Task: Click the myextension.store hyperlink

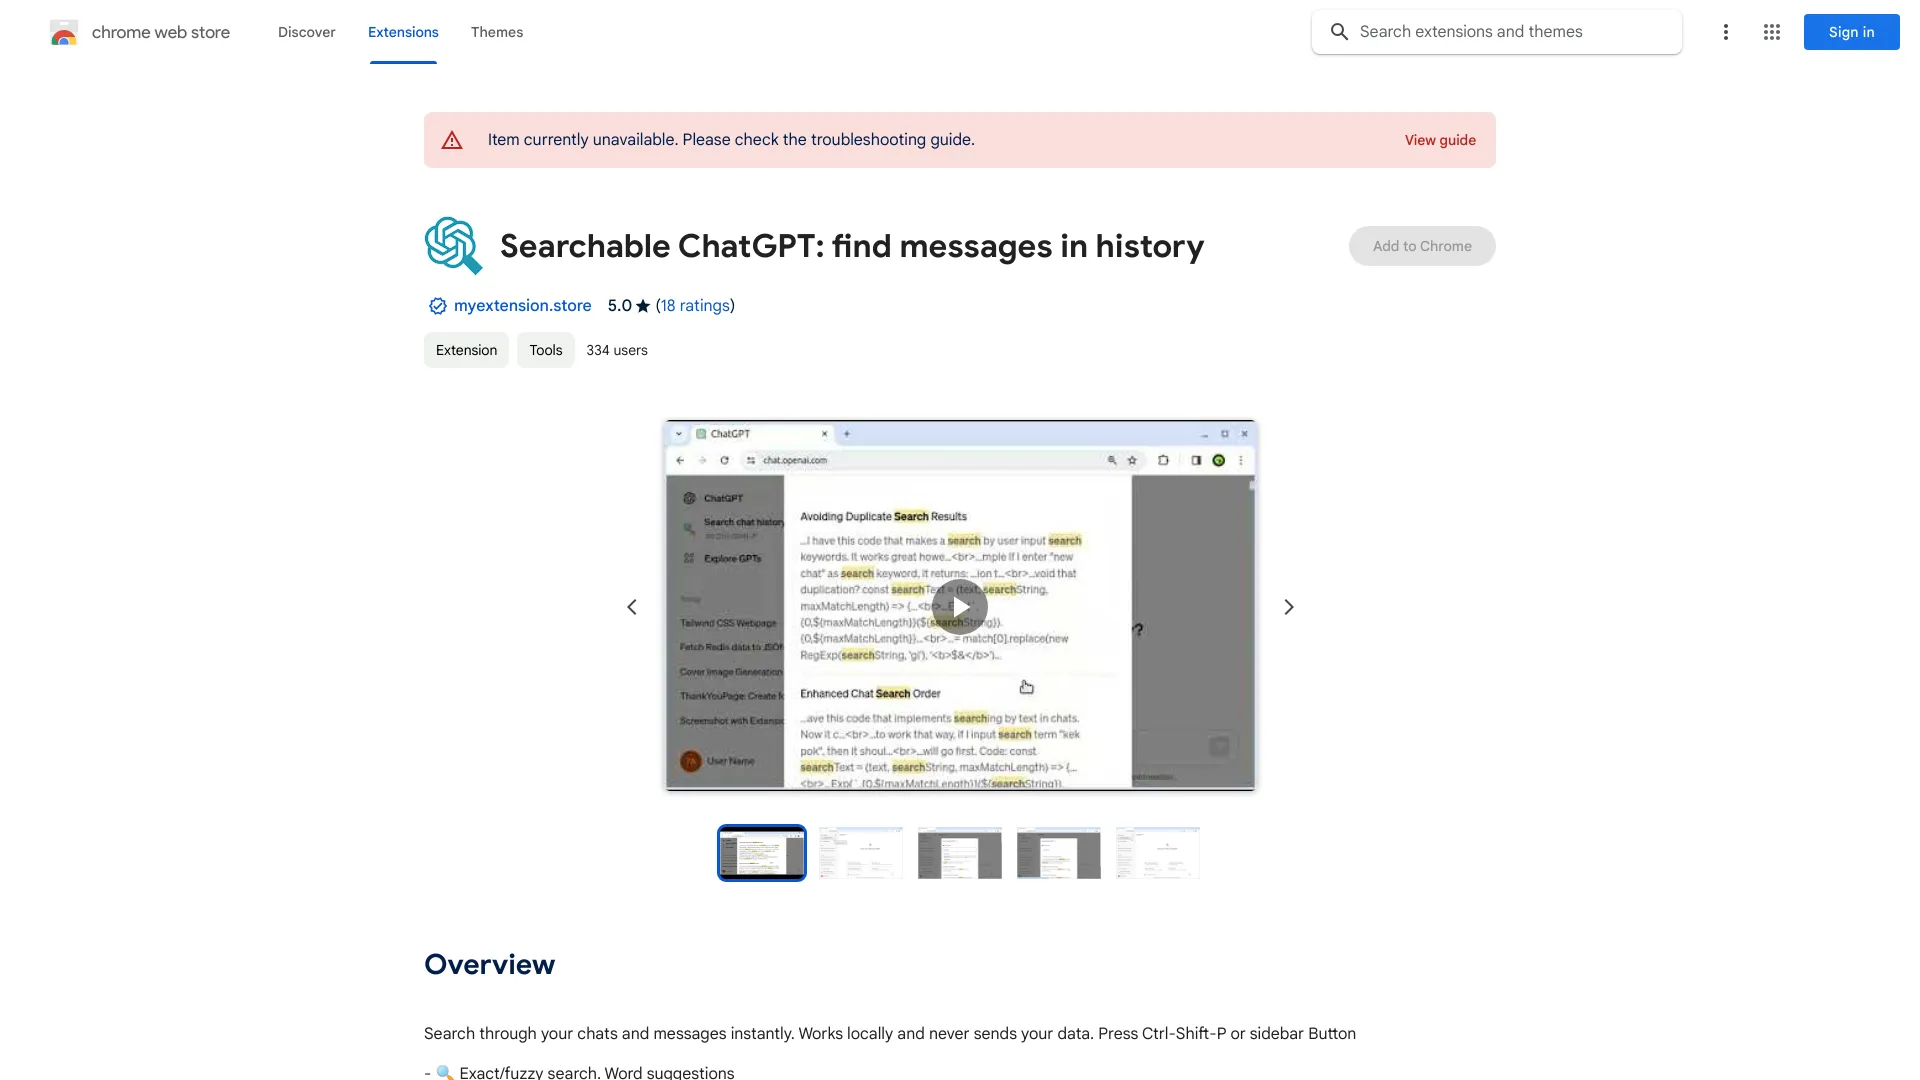Action: point(522,305)
